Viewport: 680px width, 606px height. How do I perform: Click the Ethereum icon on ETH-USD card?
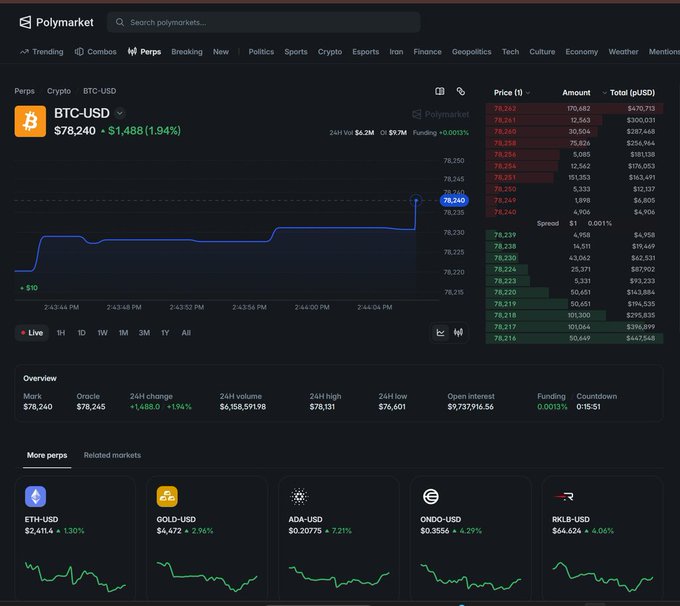point(36,497)
